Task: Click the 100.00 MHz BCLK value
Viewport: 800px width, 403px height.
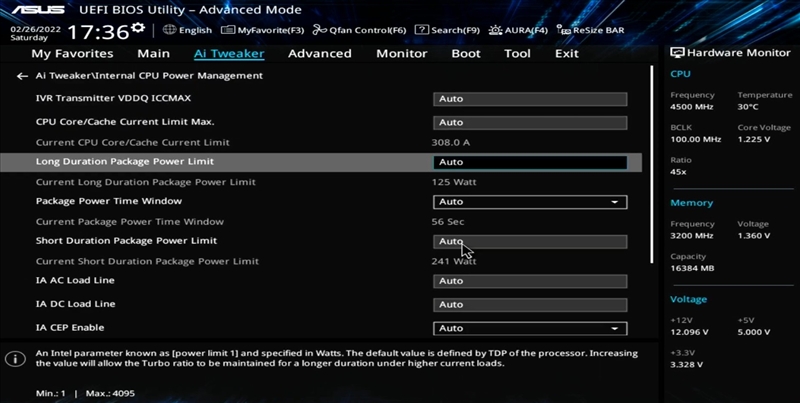Action: [695, 139]
